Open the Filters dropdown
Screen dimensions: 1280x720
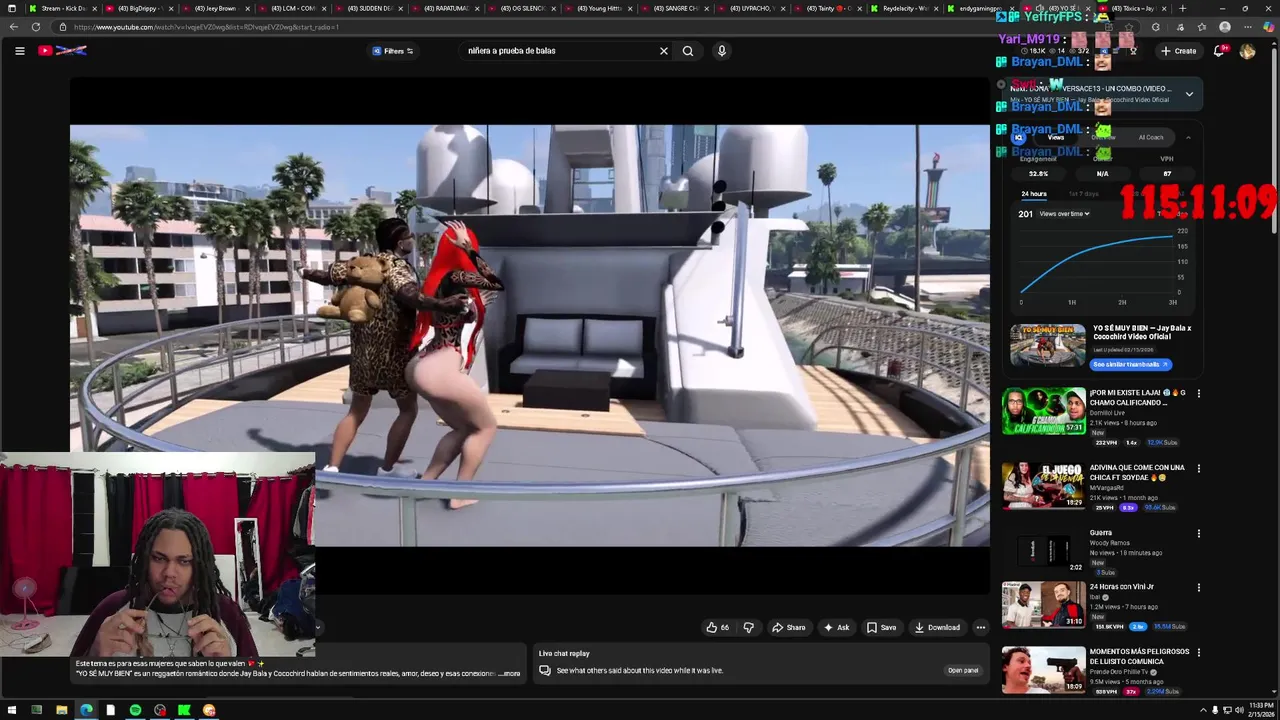(x=393, y=51)
